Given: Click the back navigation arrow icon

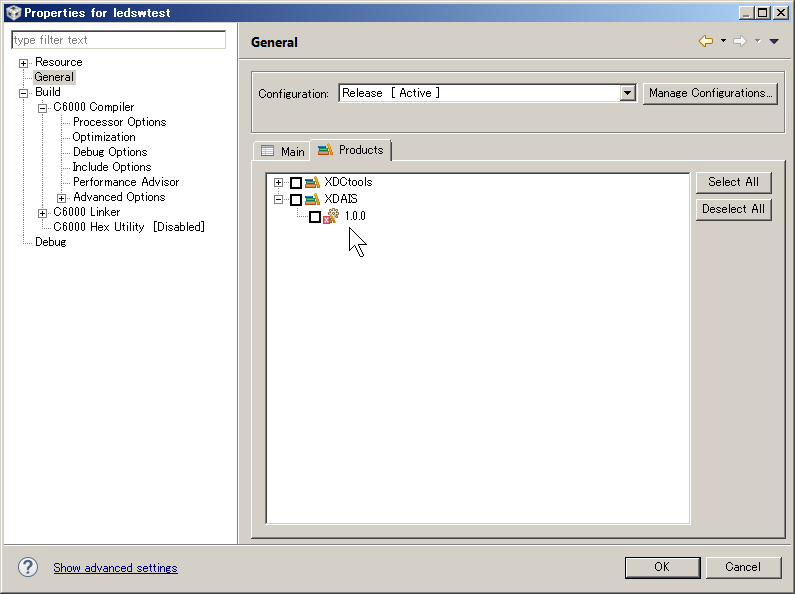Looking at the screenshot, I should [706, 41].
